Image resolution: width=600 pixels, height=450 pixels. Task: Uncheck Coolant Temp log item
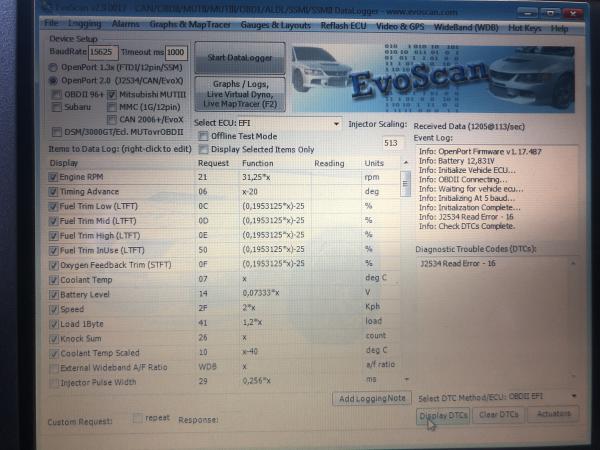[x=54, y=280]
